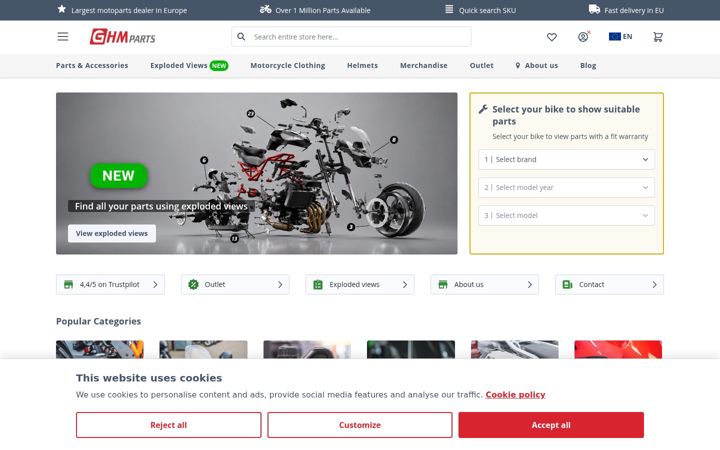The image size is (720, 450).
Task: Click the GHM Parts logo
Action: pos(123,37)
